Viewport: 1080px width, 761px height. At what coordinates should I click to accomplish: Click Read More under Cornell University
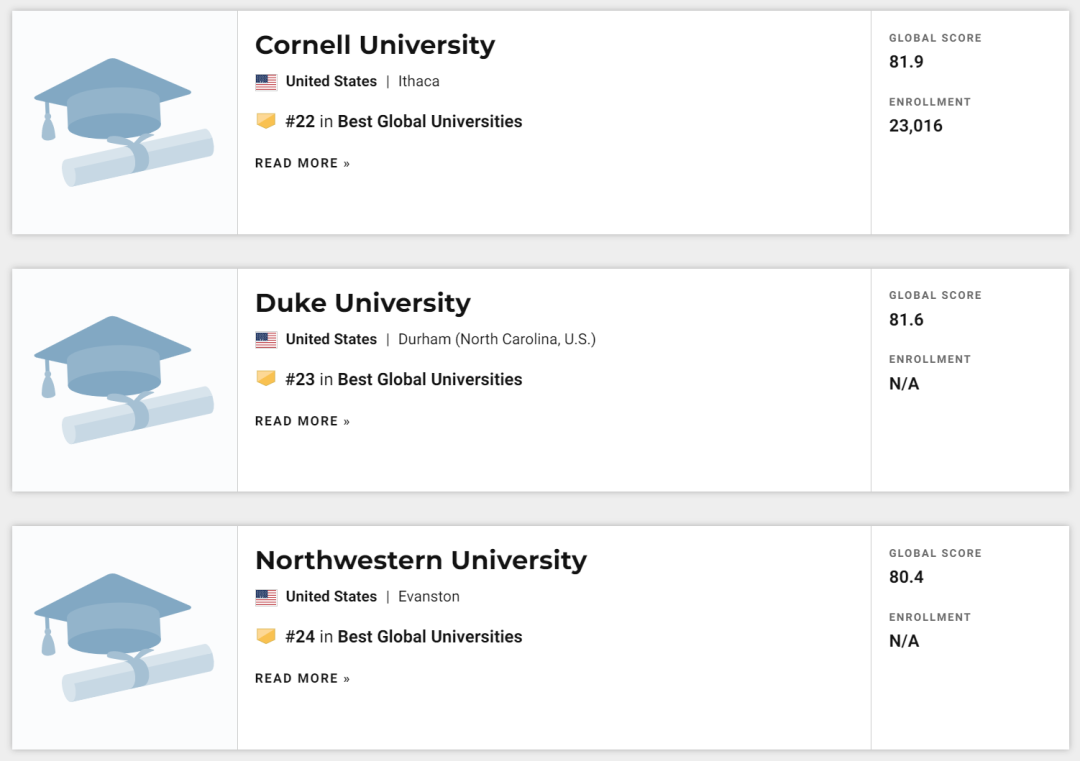click(x=303, y=163)
